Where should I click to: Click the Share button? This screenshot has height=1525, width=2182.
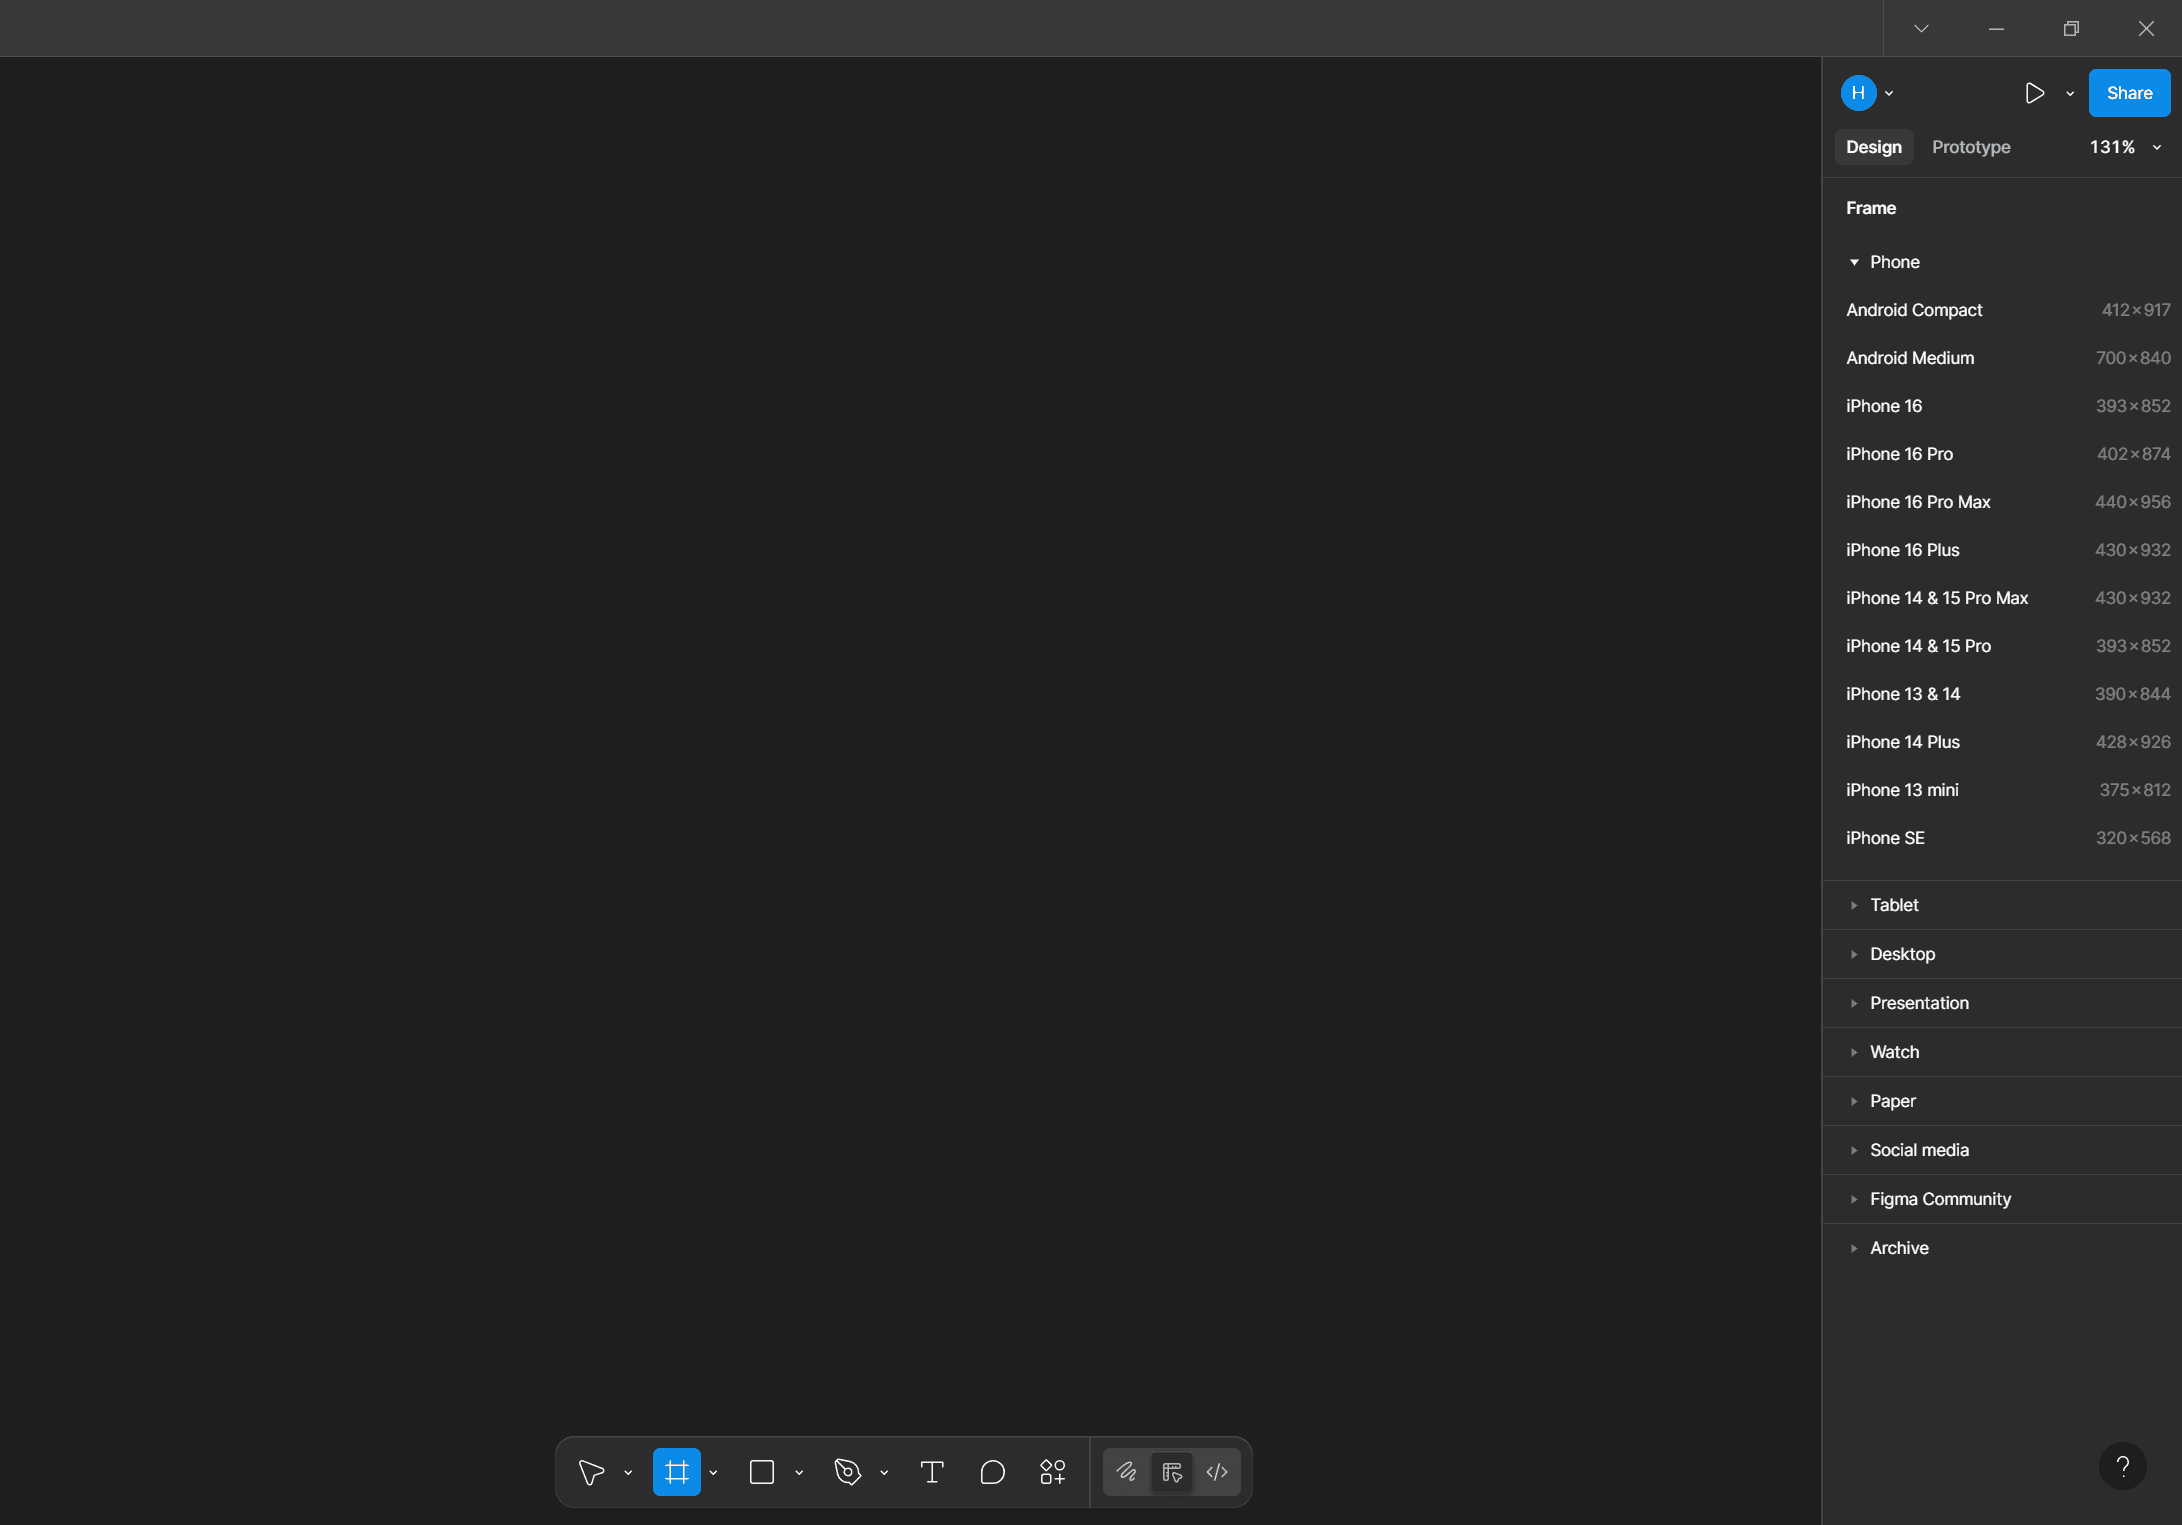pos(2128,92)
